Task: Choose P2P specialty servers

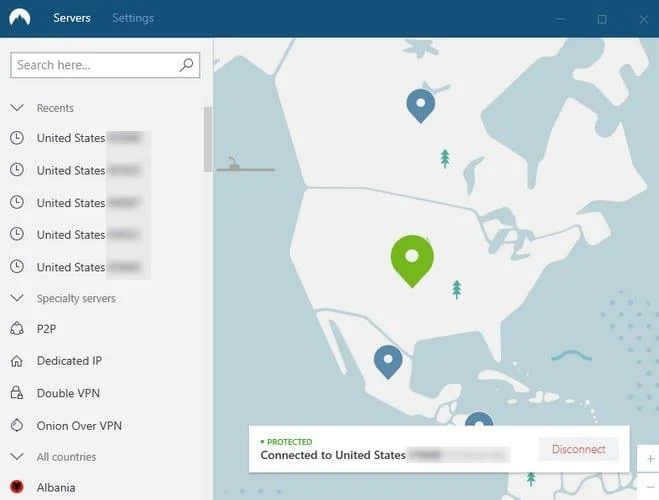Action: (x=46, y=329)
